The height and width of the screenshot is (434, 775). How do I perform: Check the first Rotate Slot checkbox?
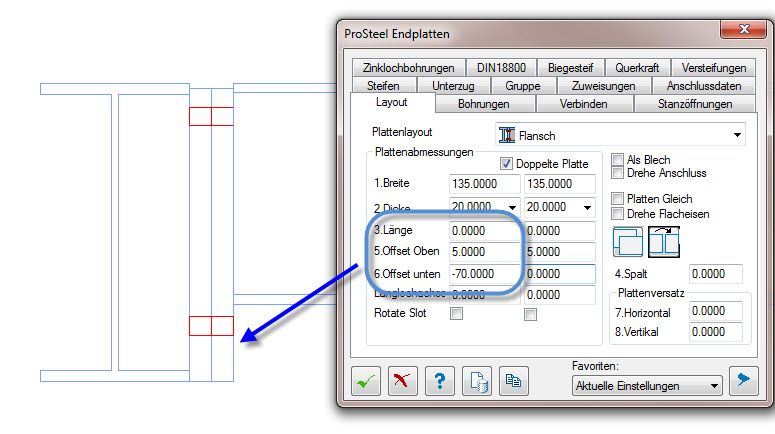456,313
